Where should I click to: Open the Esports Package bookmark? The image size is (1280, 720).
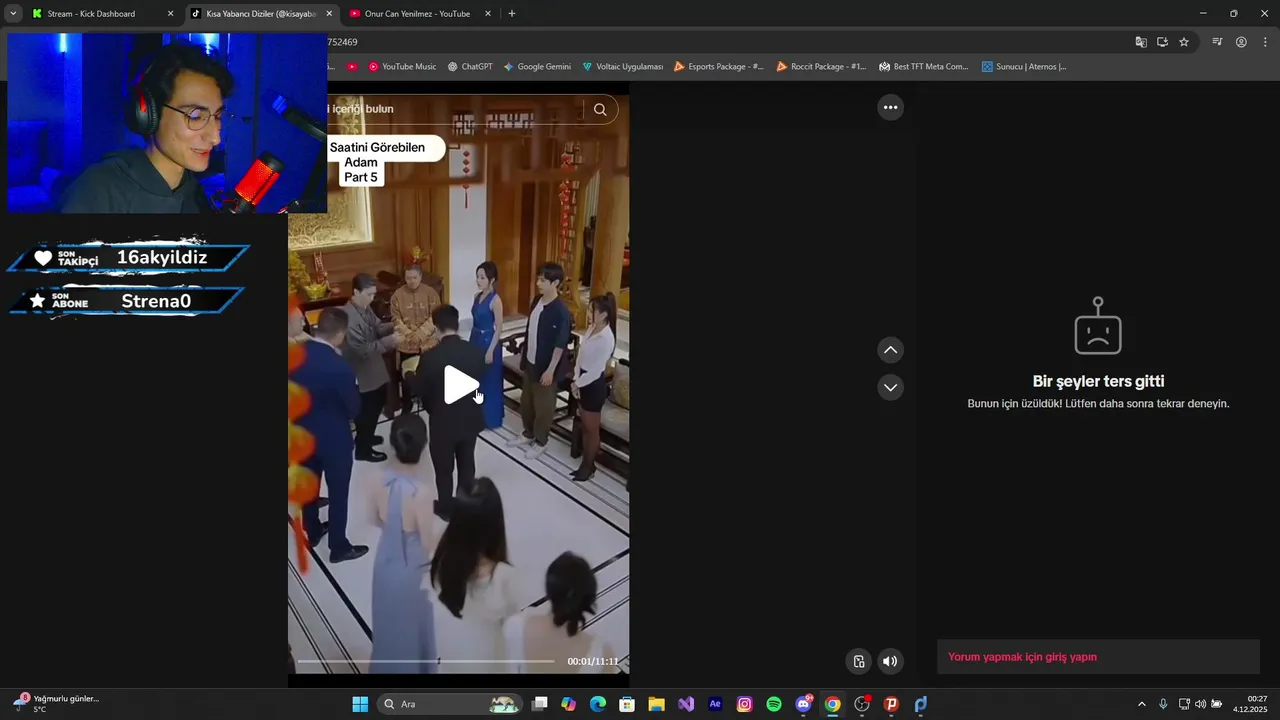(718, 67)
